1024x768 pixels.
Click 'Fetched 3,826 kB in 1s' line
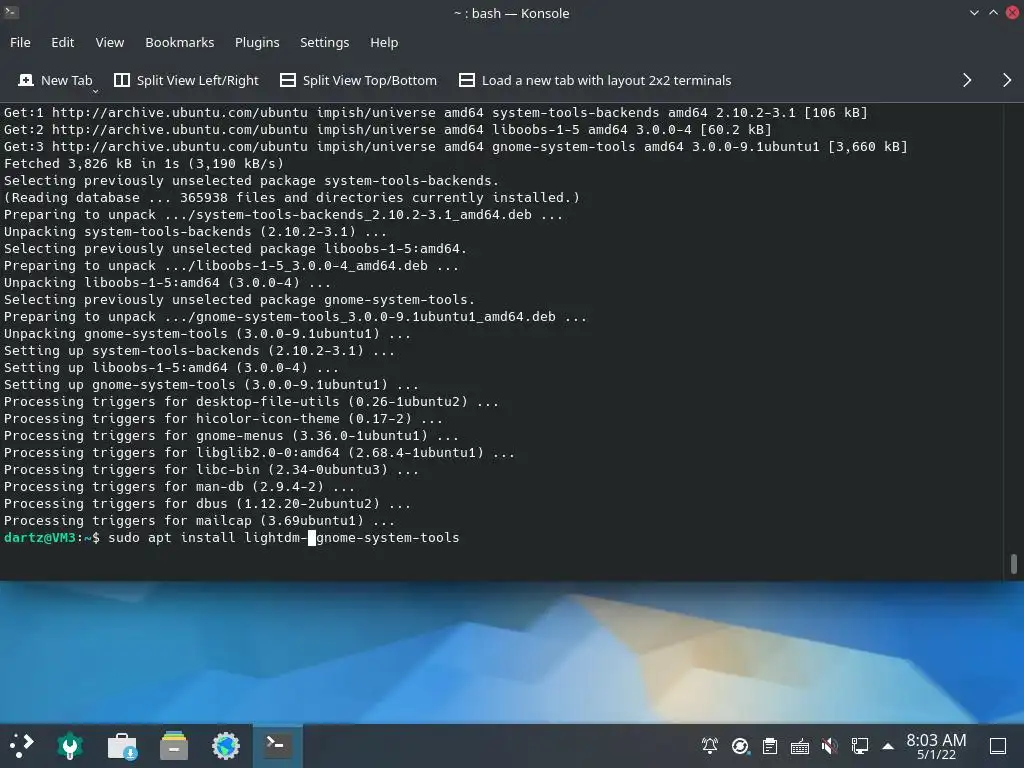click(x=144, y=163)
